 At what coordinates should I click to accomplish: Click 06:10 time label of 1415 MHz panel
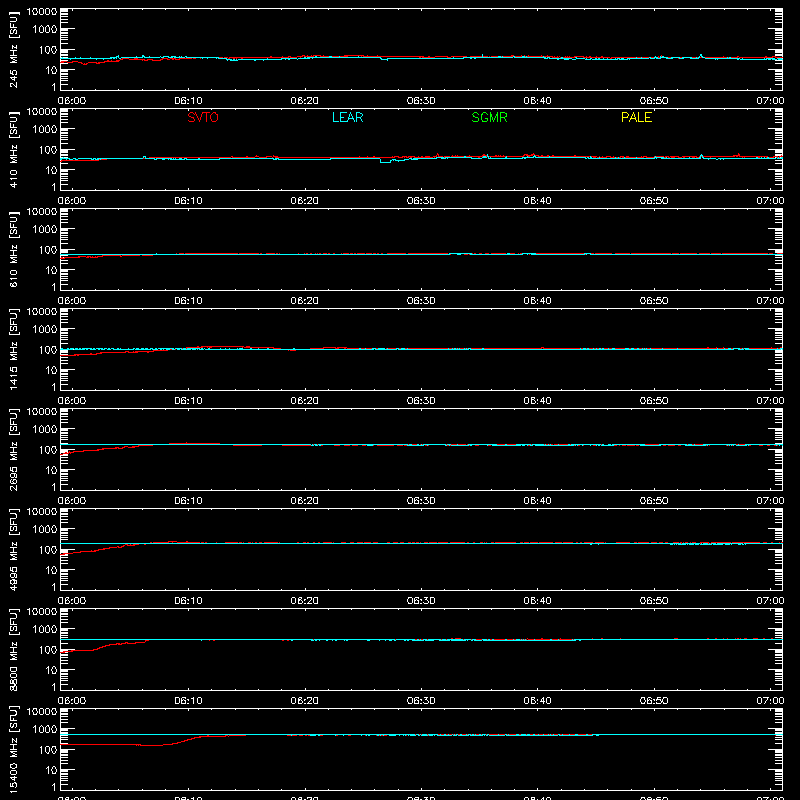(188, 401)
